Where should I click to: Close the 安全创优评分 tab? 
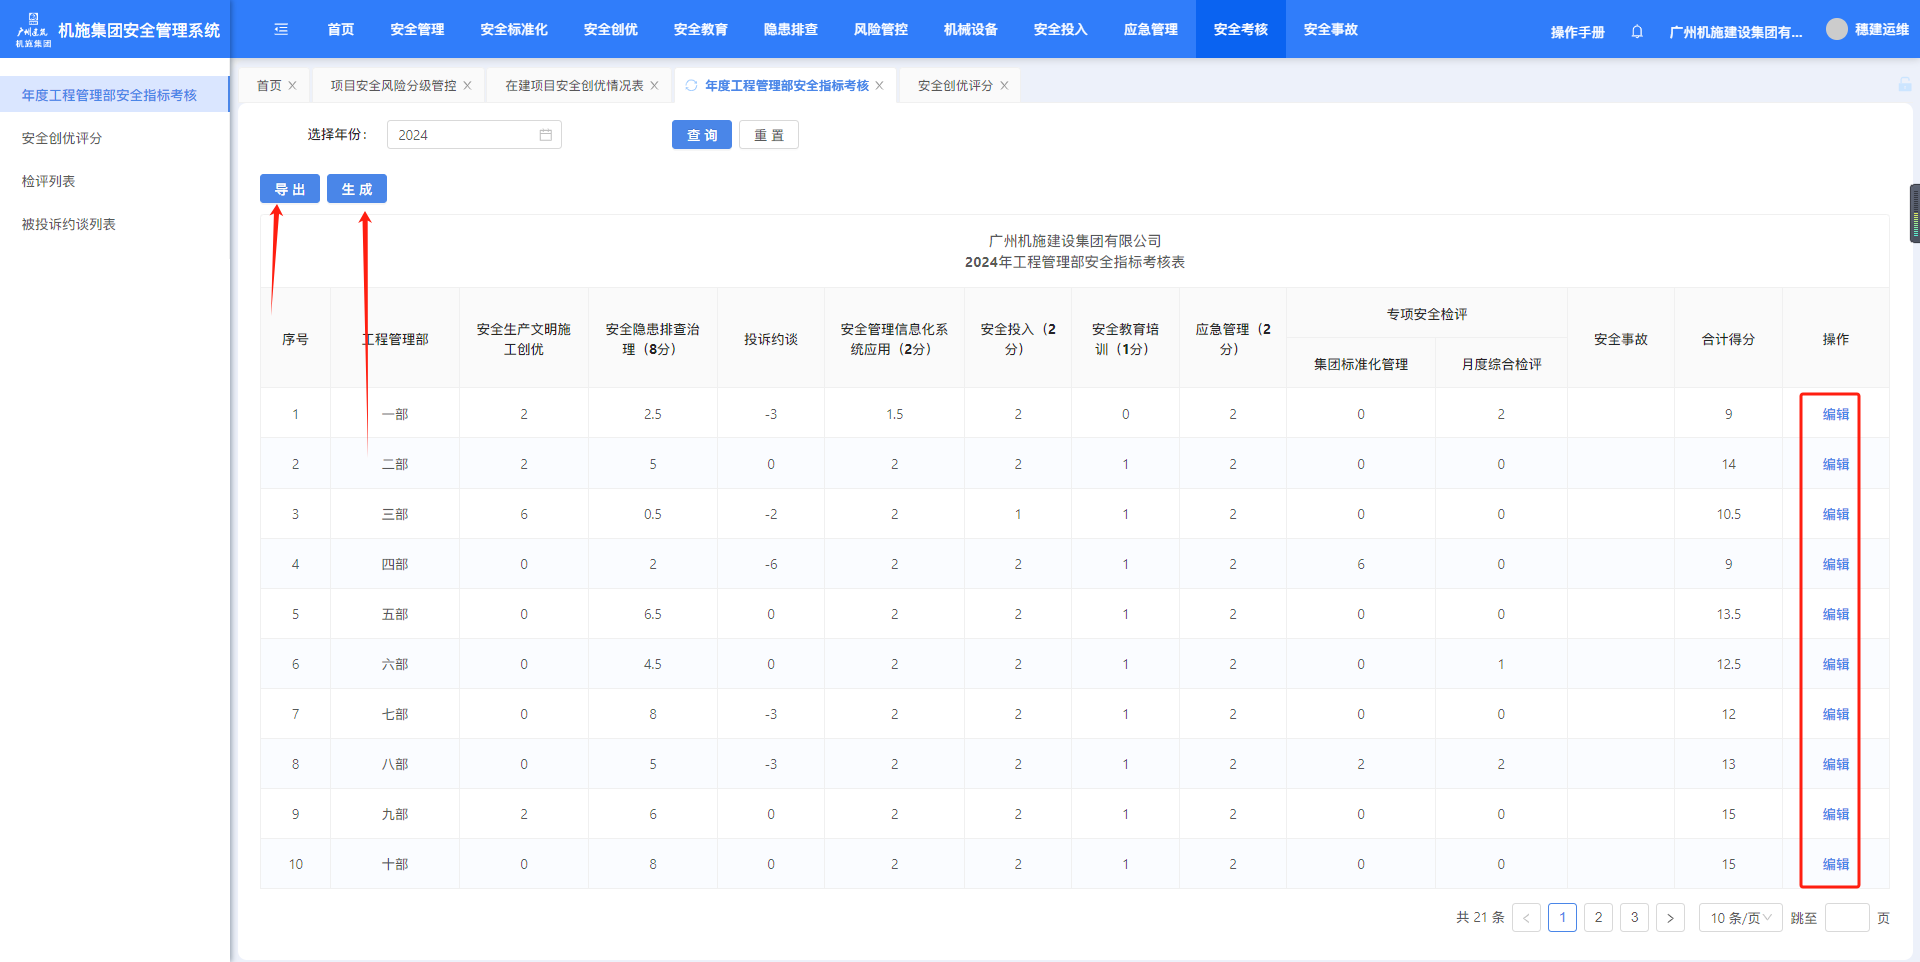tap(1004, 86)
